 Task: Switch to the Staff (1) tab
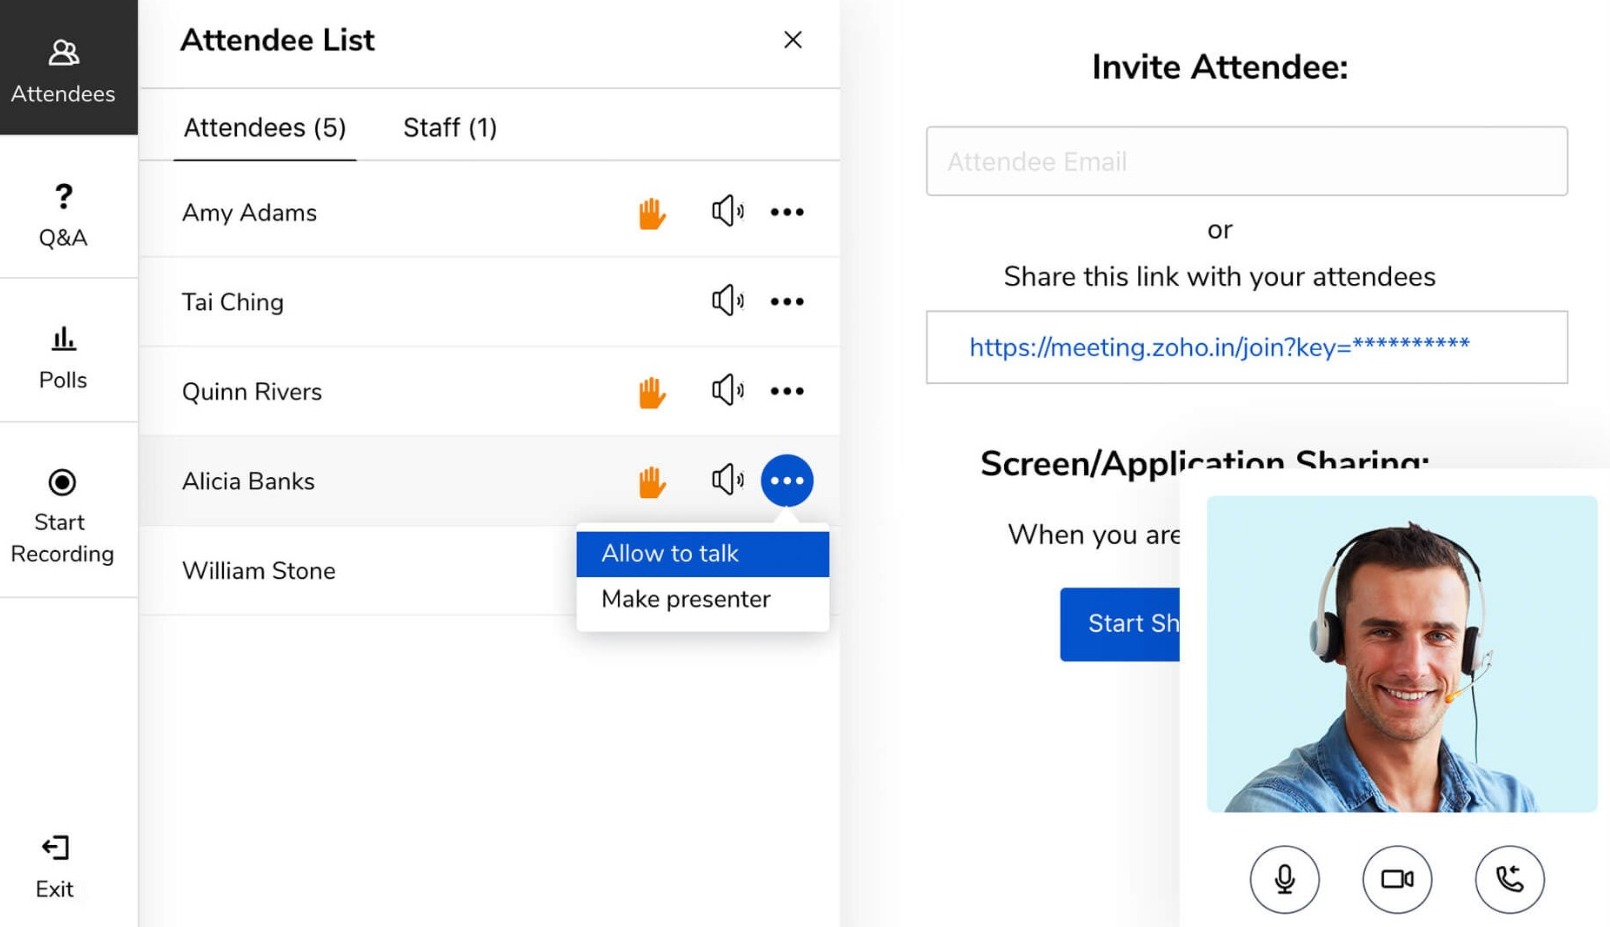(x=449, y=128)
